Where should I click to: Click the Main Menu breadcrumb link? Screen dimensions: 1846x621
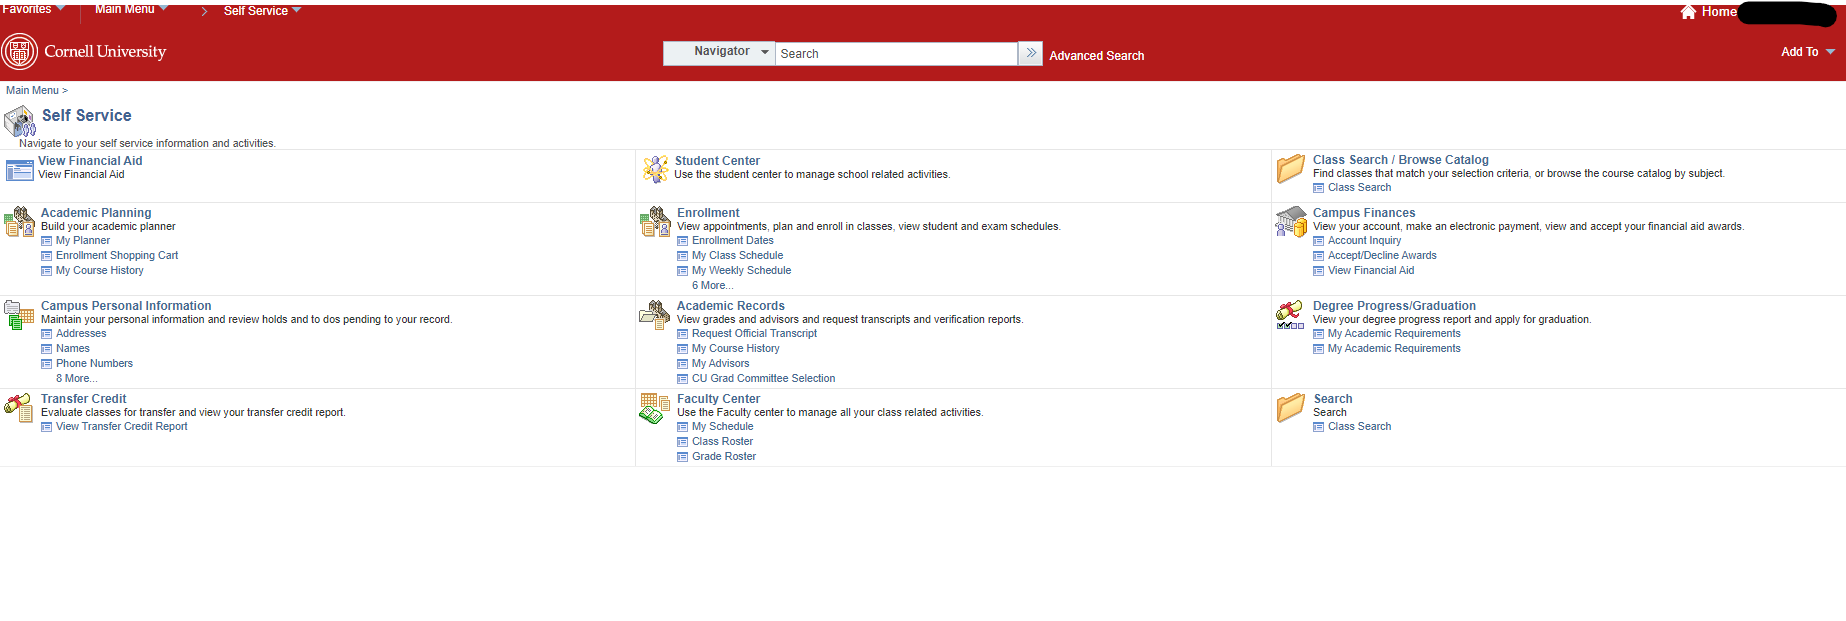coord(32,90)
